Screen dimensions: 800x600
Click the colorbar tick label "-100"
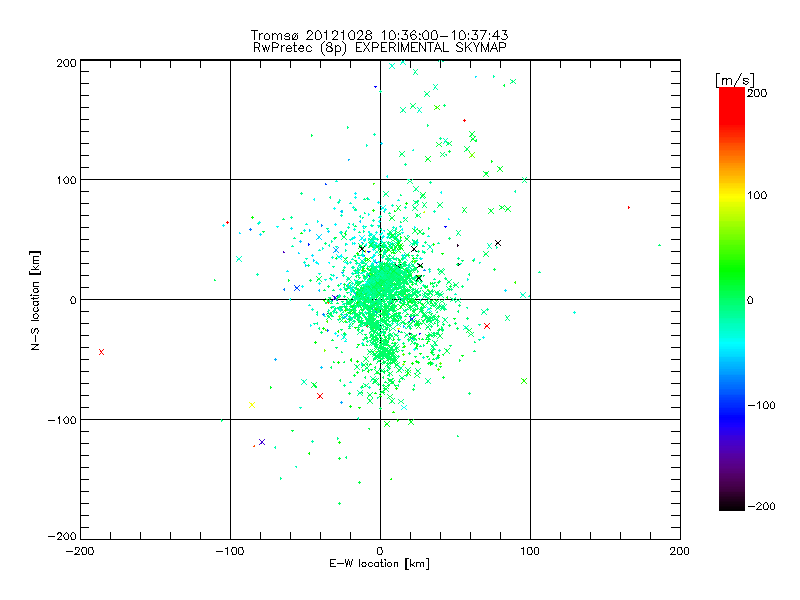click(x=761, y=406)
